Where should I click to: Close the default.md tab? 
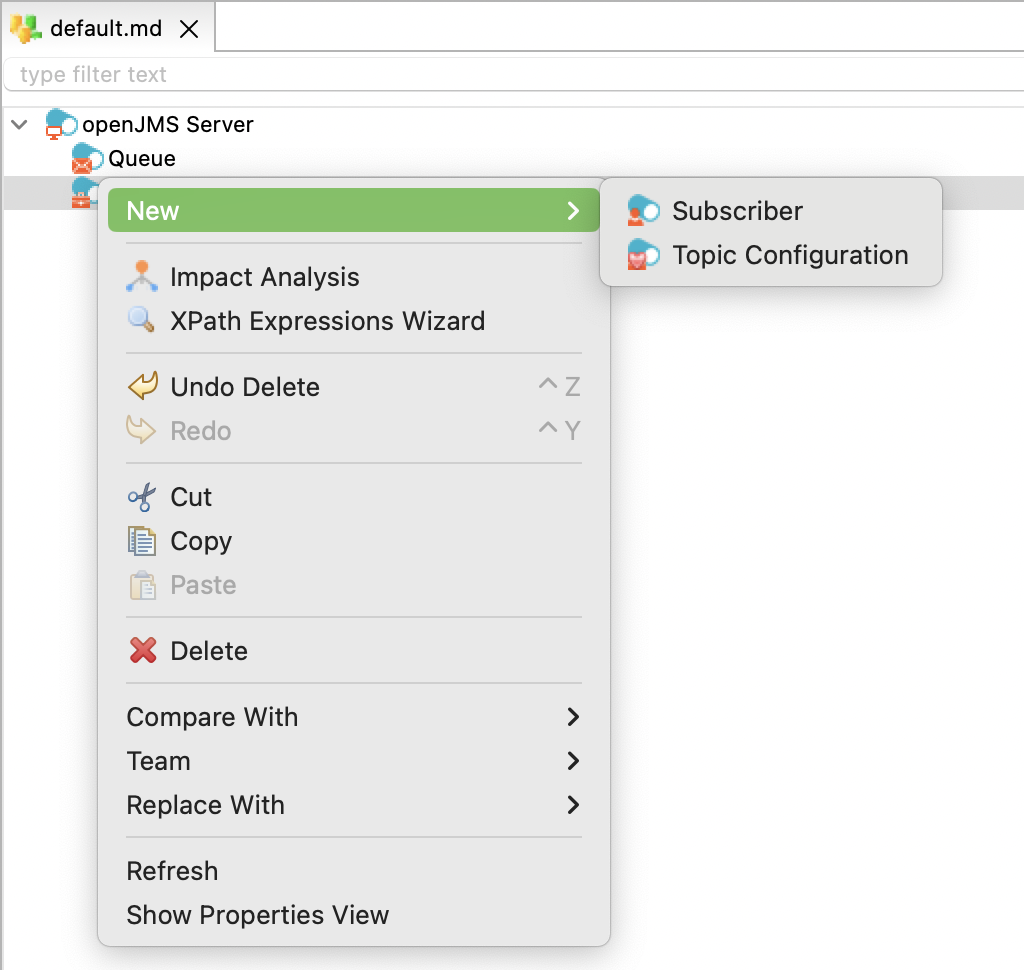pyautogui.click(x=189, y=29)
